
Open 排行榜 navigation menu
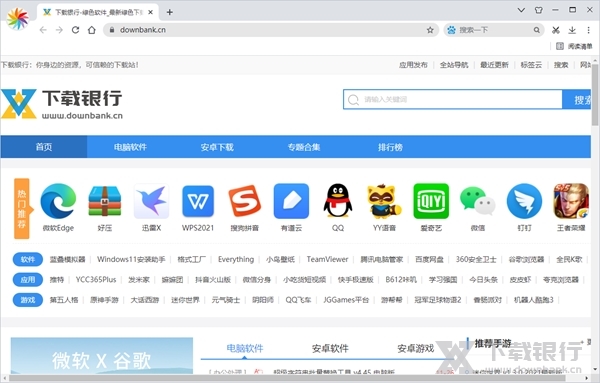pyautogui.click(x=390, y=147)
